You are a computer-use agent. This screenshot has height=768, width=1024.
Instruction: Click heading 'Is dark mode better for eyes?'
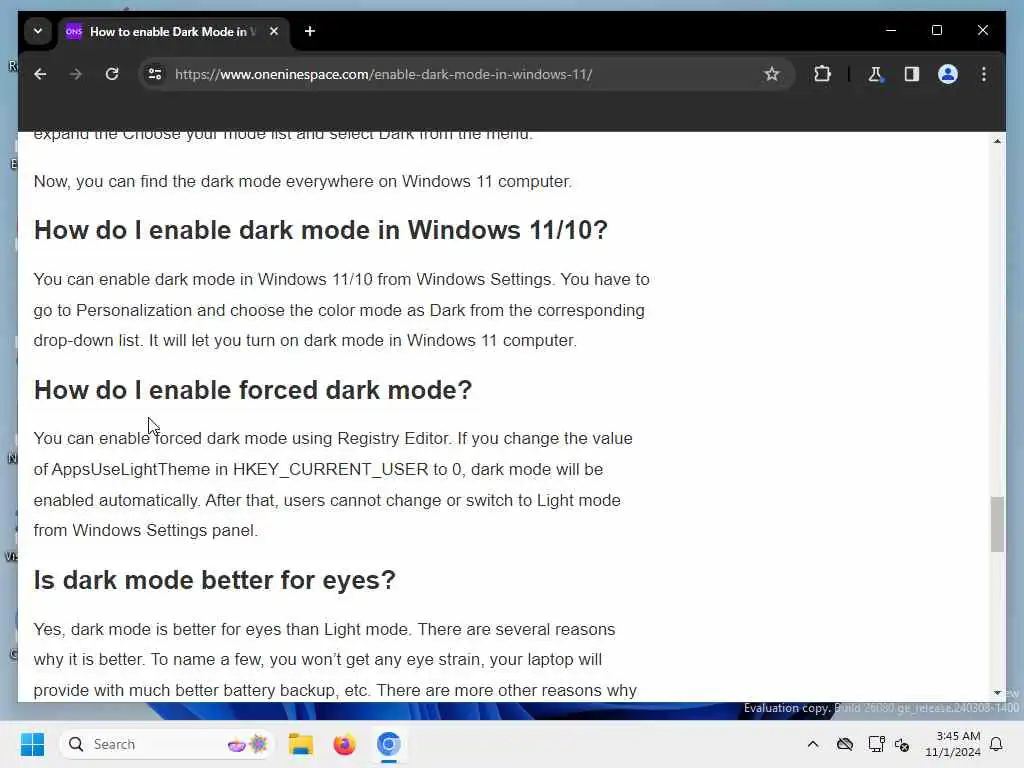pyautogui.click(x=215, y=580)
